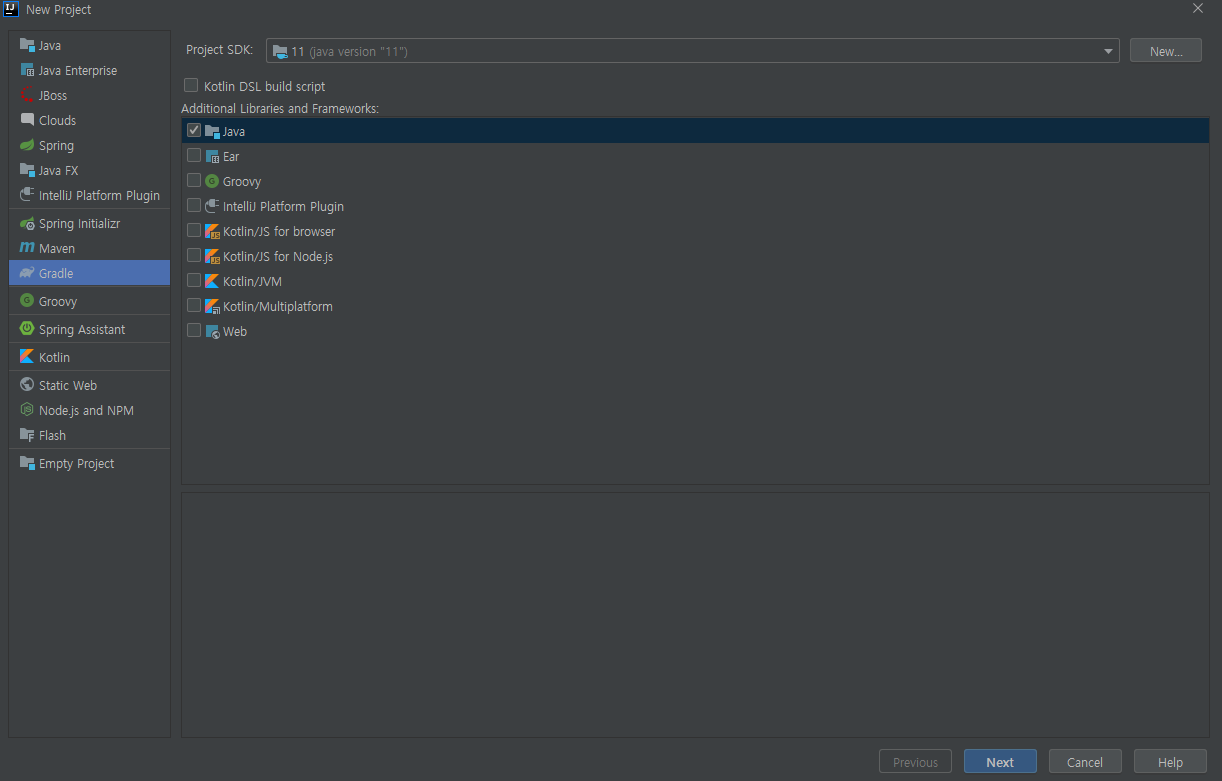This screenshot has width=1222, height=781.
Task: Click the Kotlin/JVM icon in list
Action: coord(212,281)
